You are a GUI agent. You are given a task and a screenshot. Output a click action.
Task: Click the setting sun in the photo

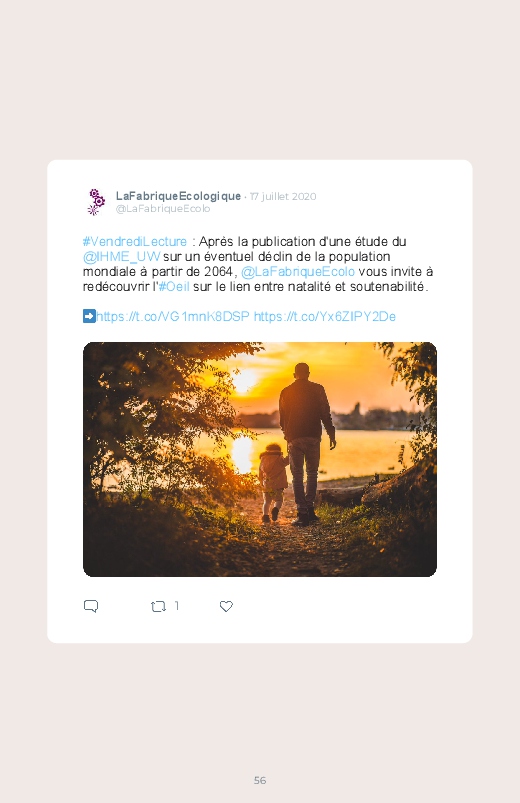pyautogui.click(x=244, y=380)
